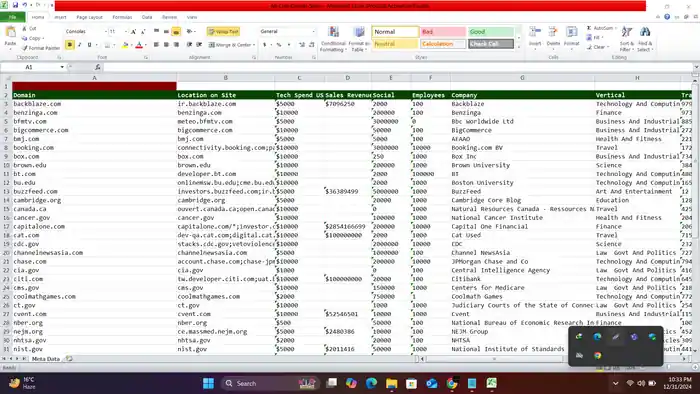Toggle Wrap Text

pyautogui.click(x=223, y=32)
